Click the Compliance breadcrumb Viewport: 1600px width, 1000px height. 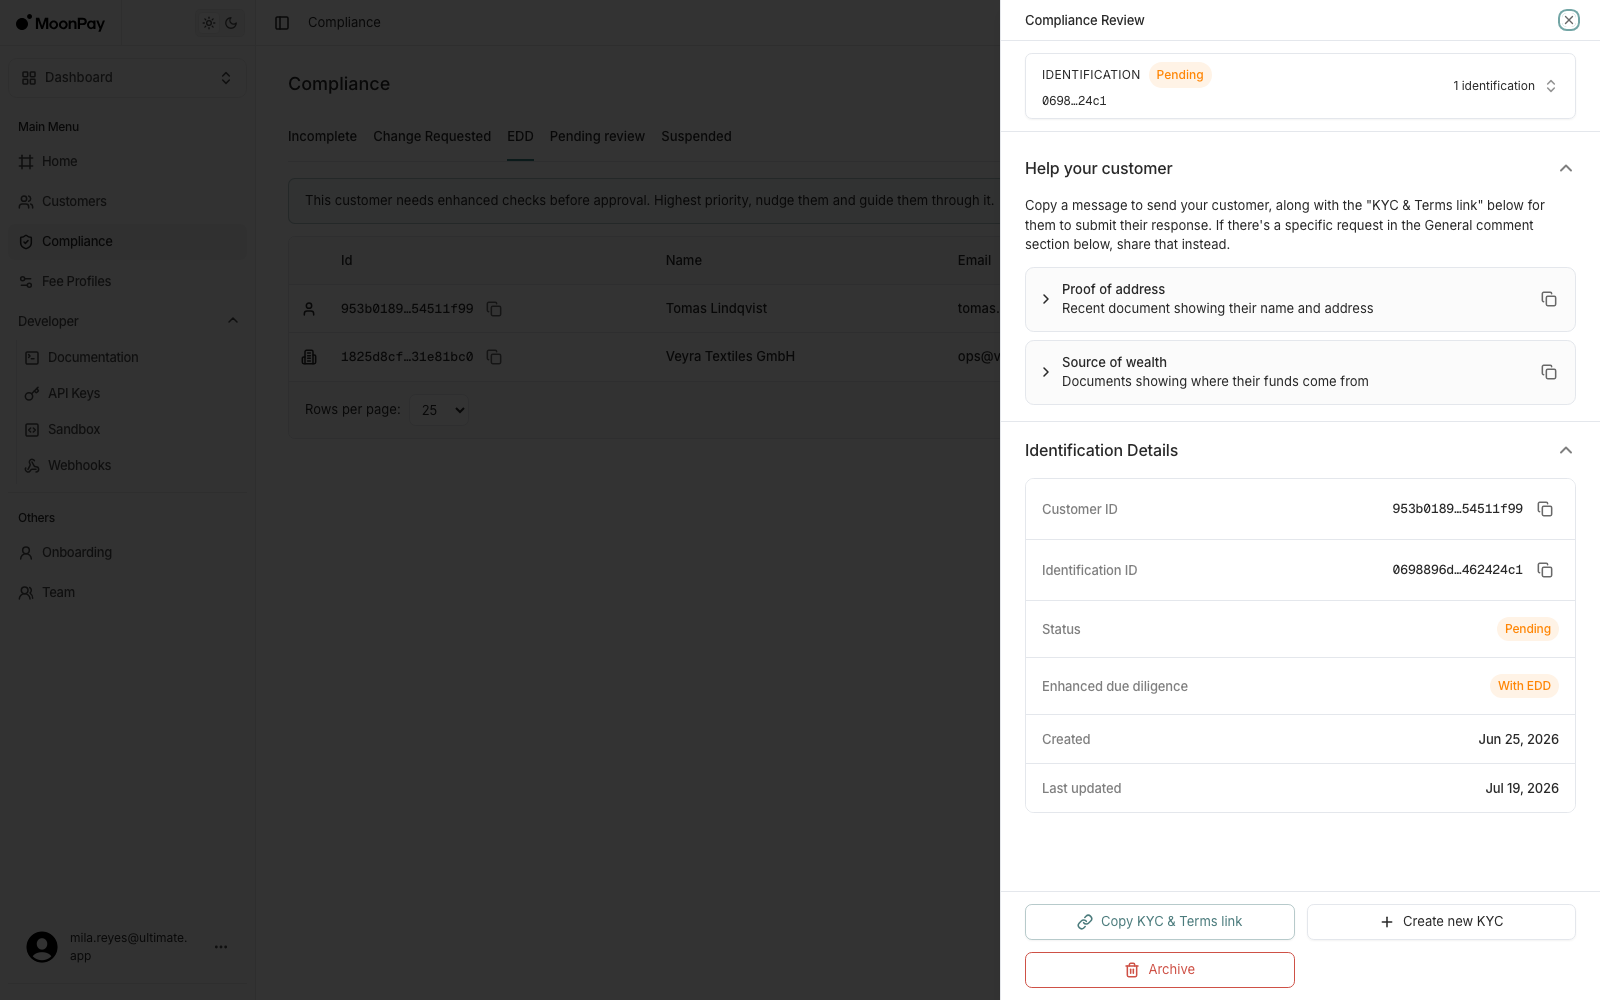coord(344,23)
